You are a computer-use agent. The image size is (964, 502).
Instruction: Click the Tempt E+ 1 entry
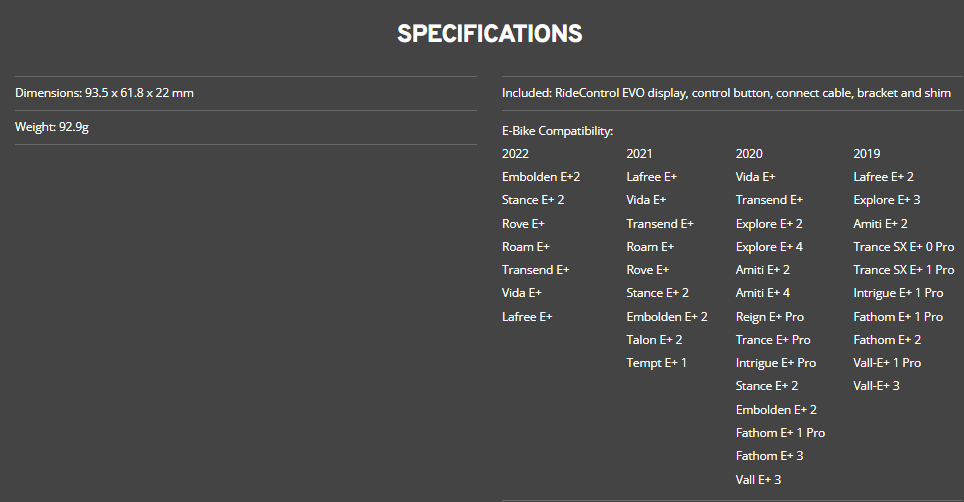pyautogui.click(x=656, y=363)
